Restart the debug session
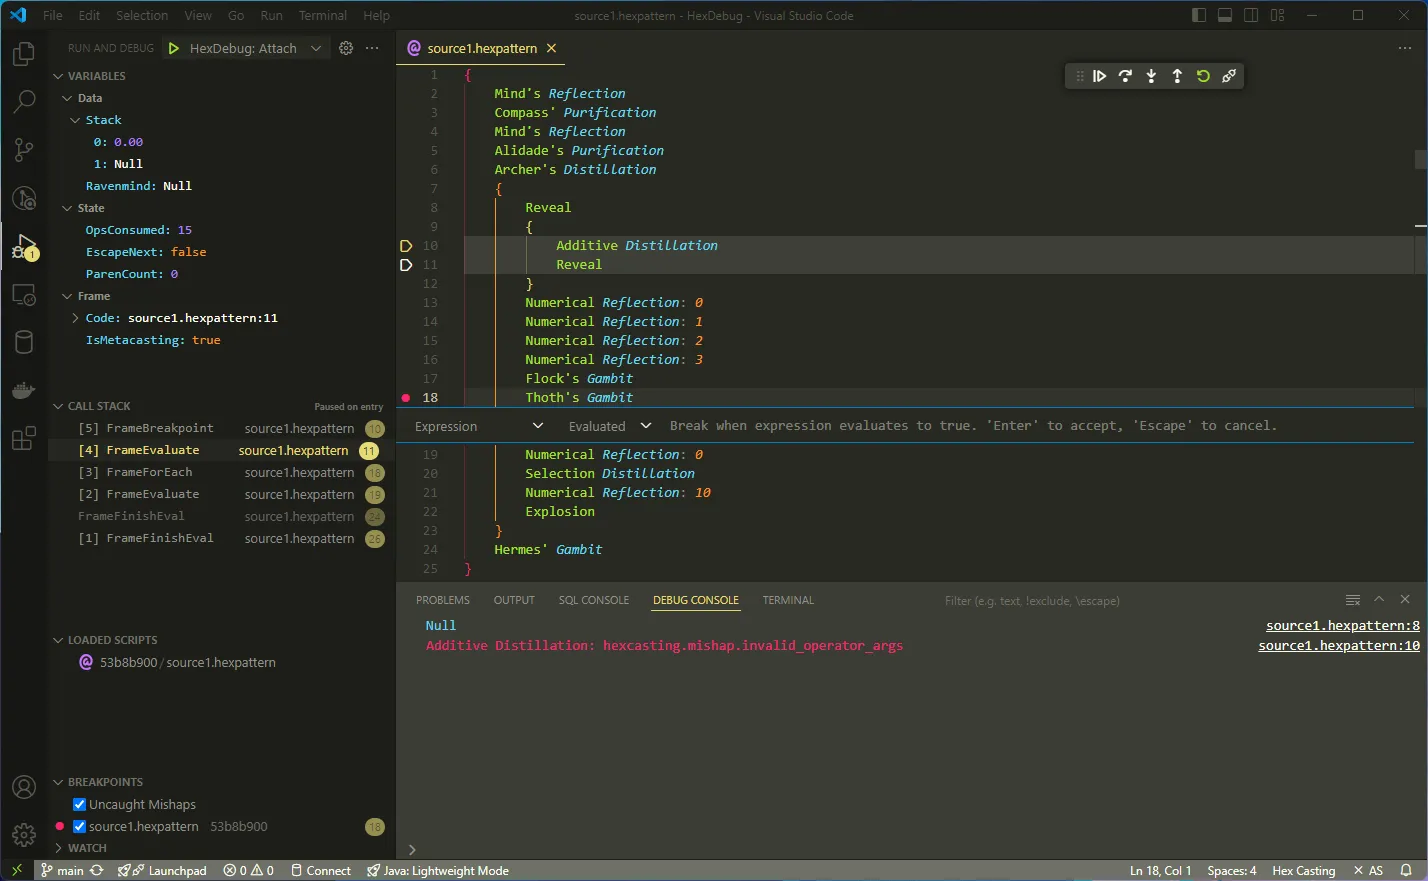 pyautogui.click(x=1203, y=75)
